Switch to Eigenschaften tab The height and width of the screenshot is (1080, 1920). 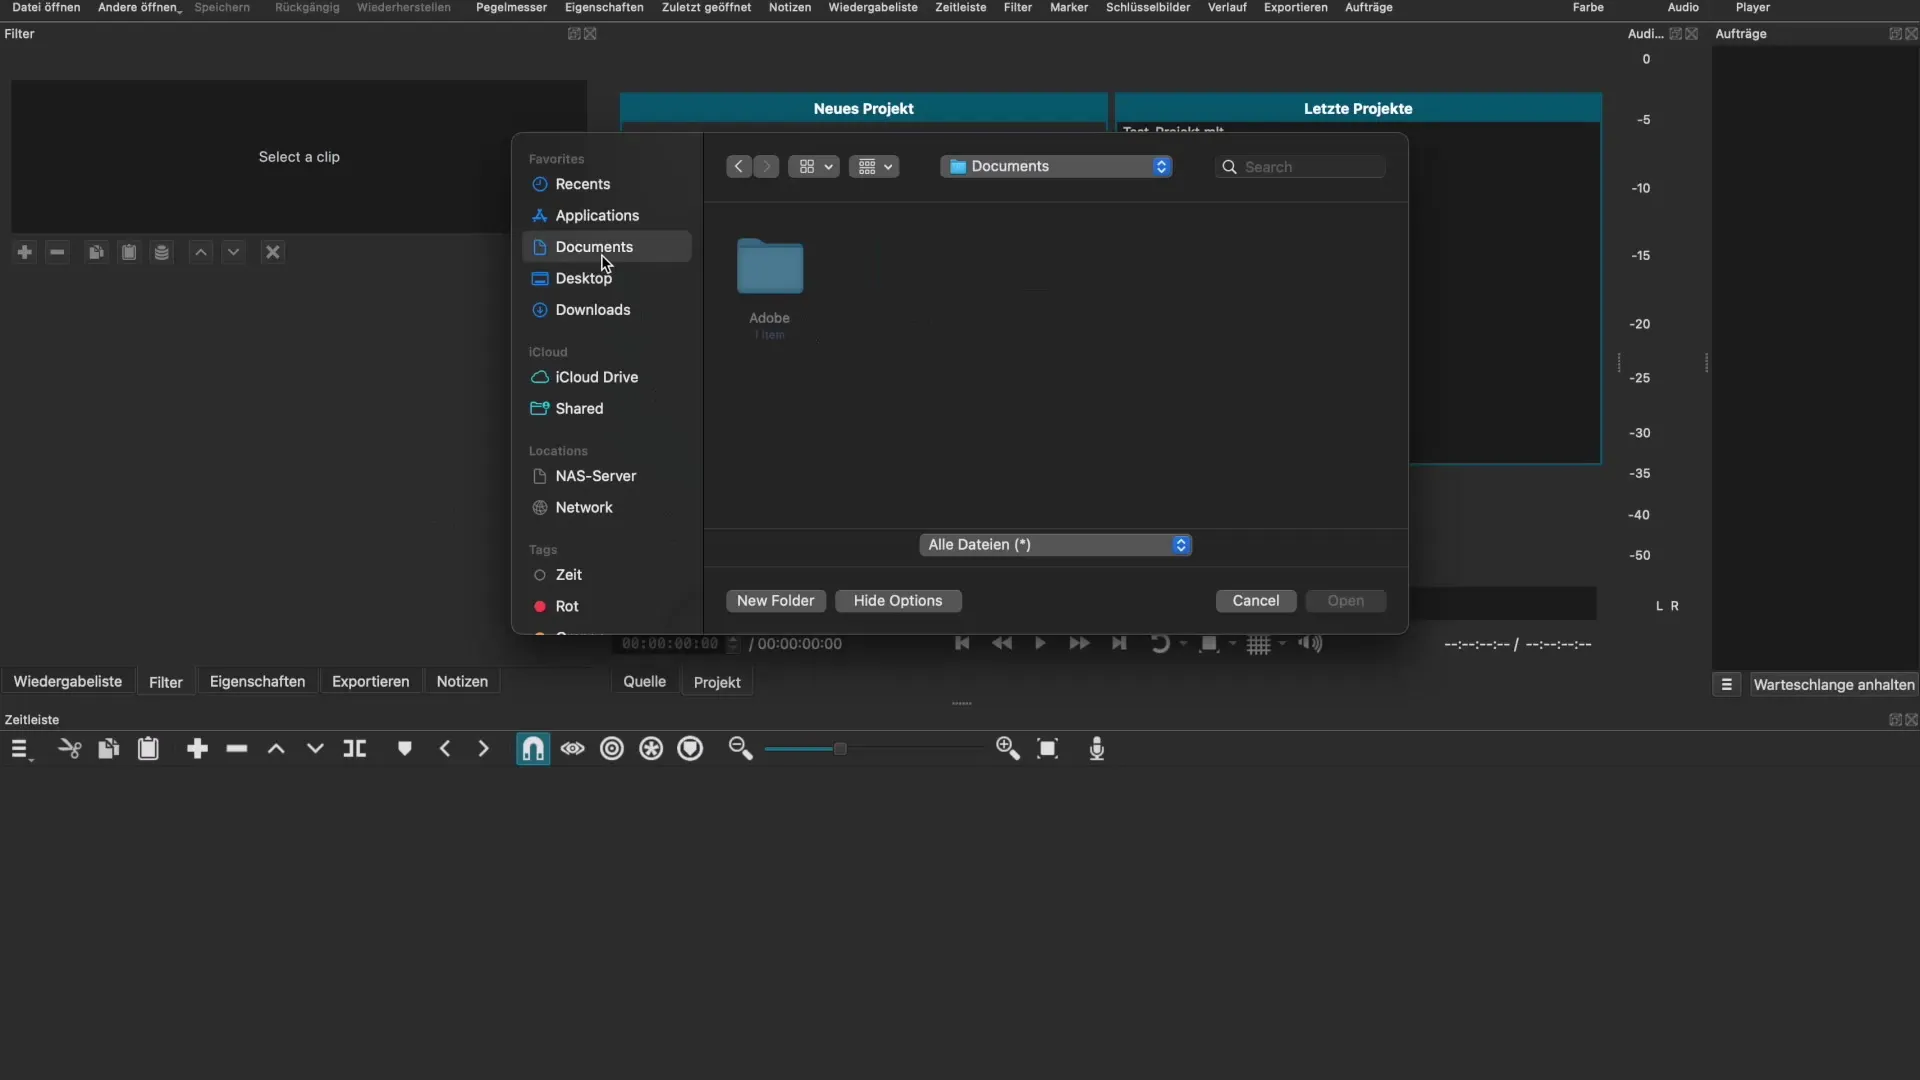pos(257,681)
